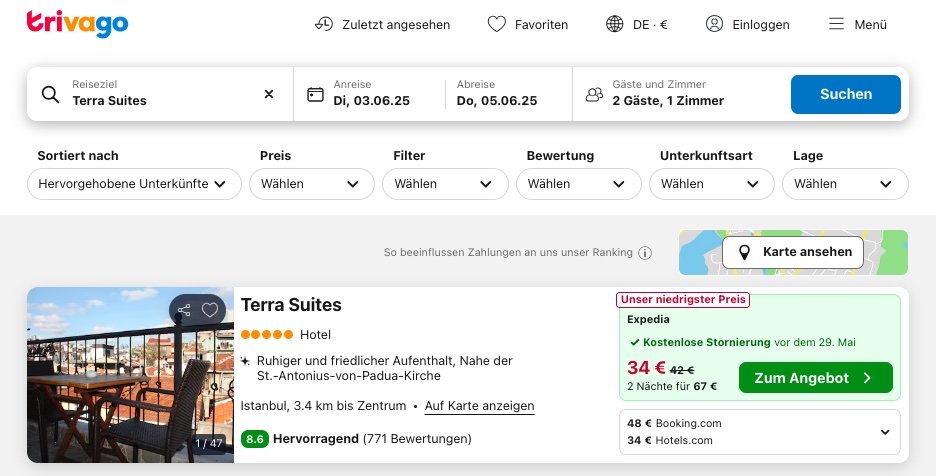The image size is (936, 476).
Task: Click the Expedia provider label
Action: pos(648,320)
